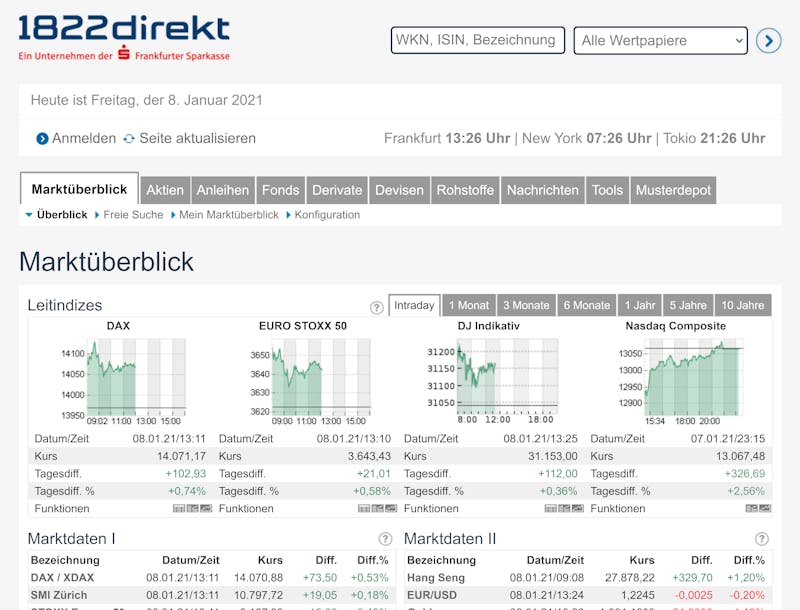This screenshot has width=800, height=610.
Task: Click the DAX intraday chart thumbnail
Action: pos(122,380)
